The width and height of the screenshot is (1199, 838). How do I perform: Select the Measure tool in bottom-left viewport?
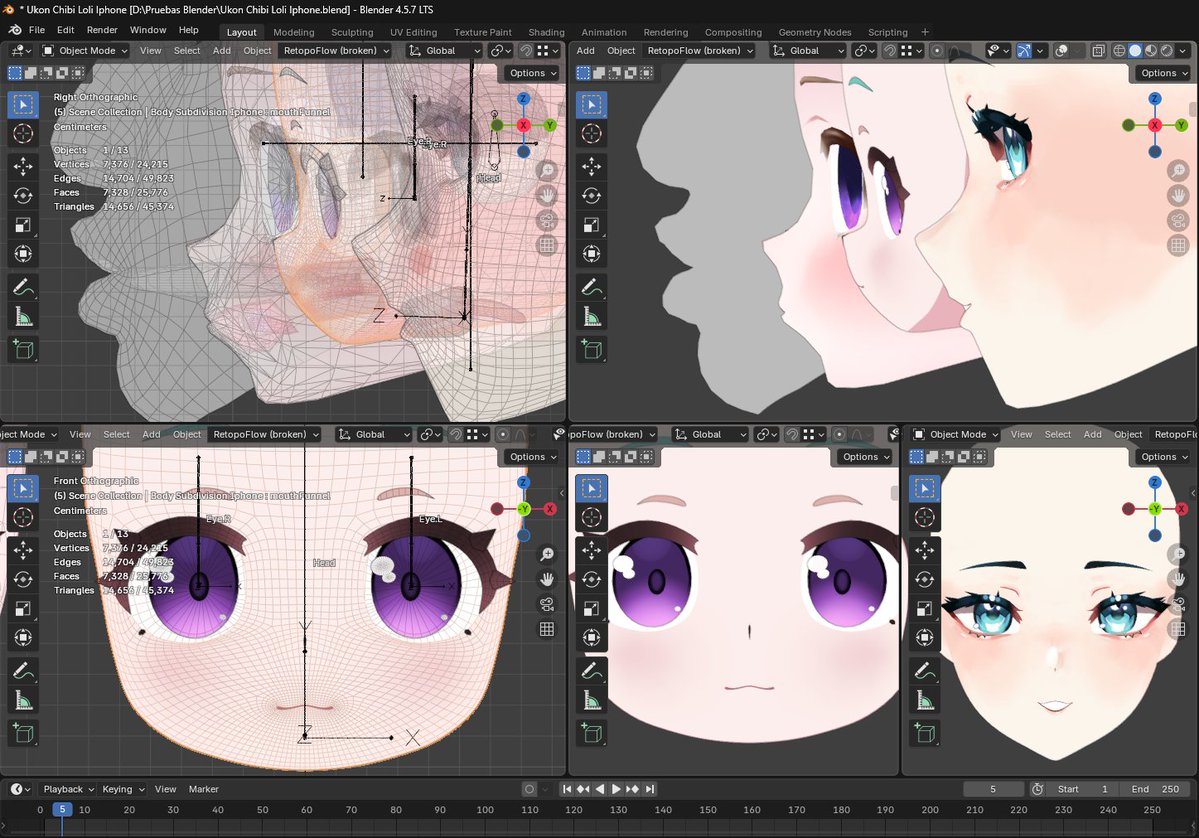23,700
